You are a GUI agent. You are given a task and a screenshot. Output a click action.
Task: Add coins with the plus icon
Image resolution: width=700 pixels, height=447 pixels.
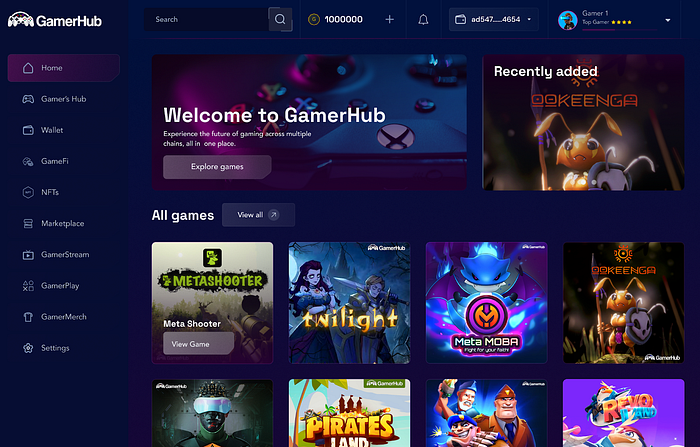click(389, 19)
